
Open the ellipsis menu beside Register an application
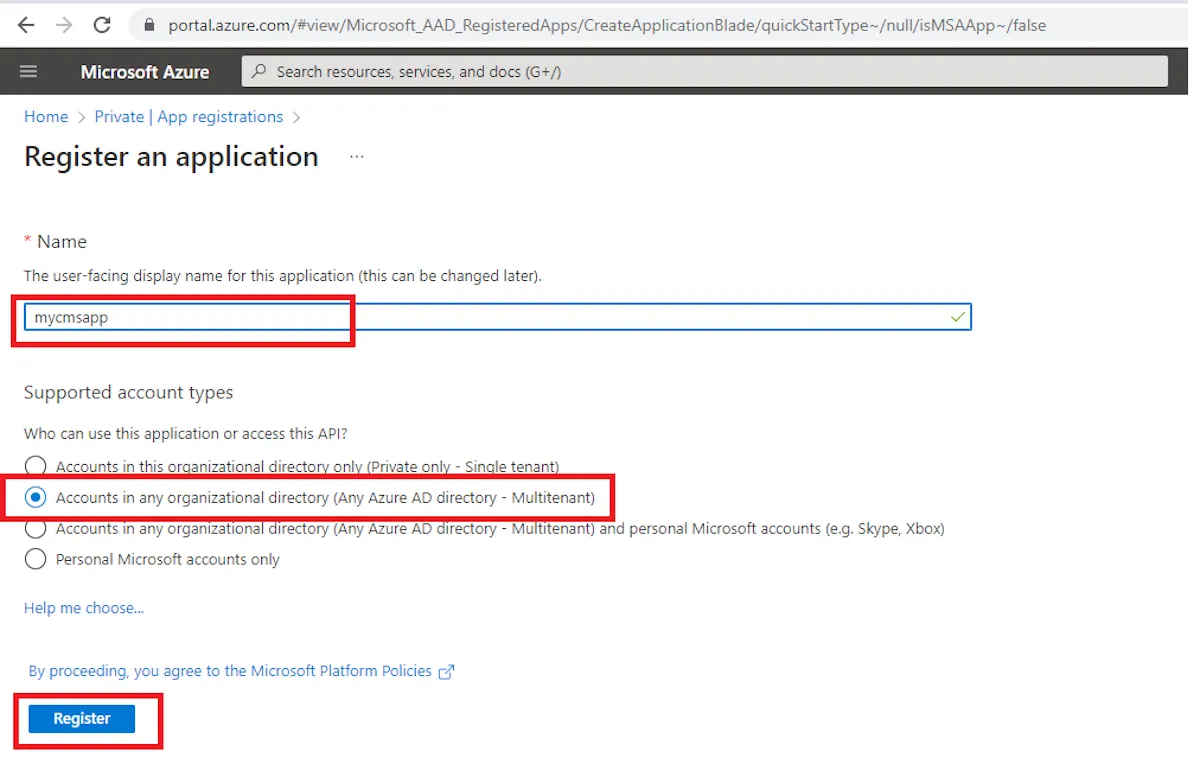[357, 157]
